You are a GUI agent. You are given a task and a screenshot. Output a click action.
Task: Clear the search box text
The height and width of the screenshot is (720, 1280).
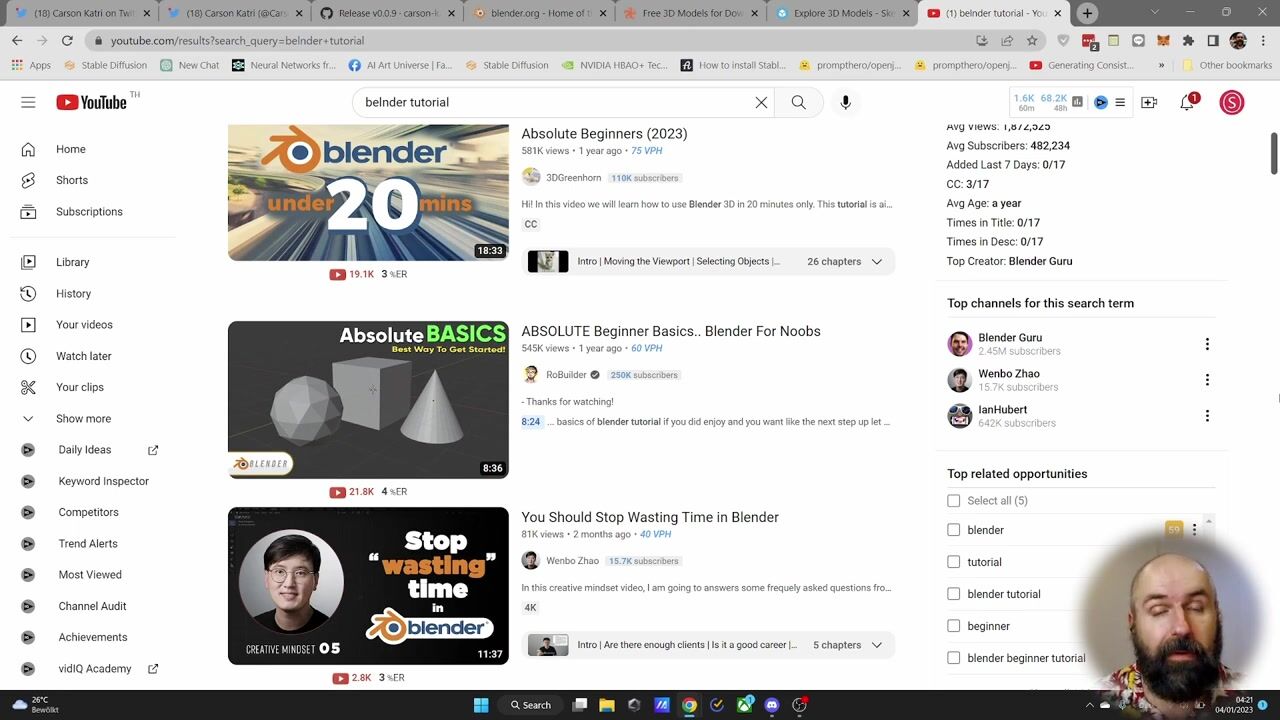pos(761,102)
